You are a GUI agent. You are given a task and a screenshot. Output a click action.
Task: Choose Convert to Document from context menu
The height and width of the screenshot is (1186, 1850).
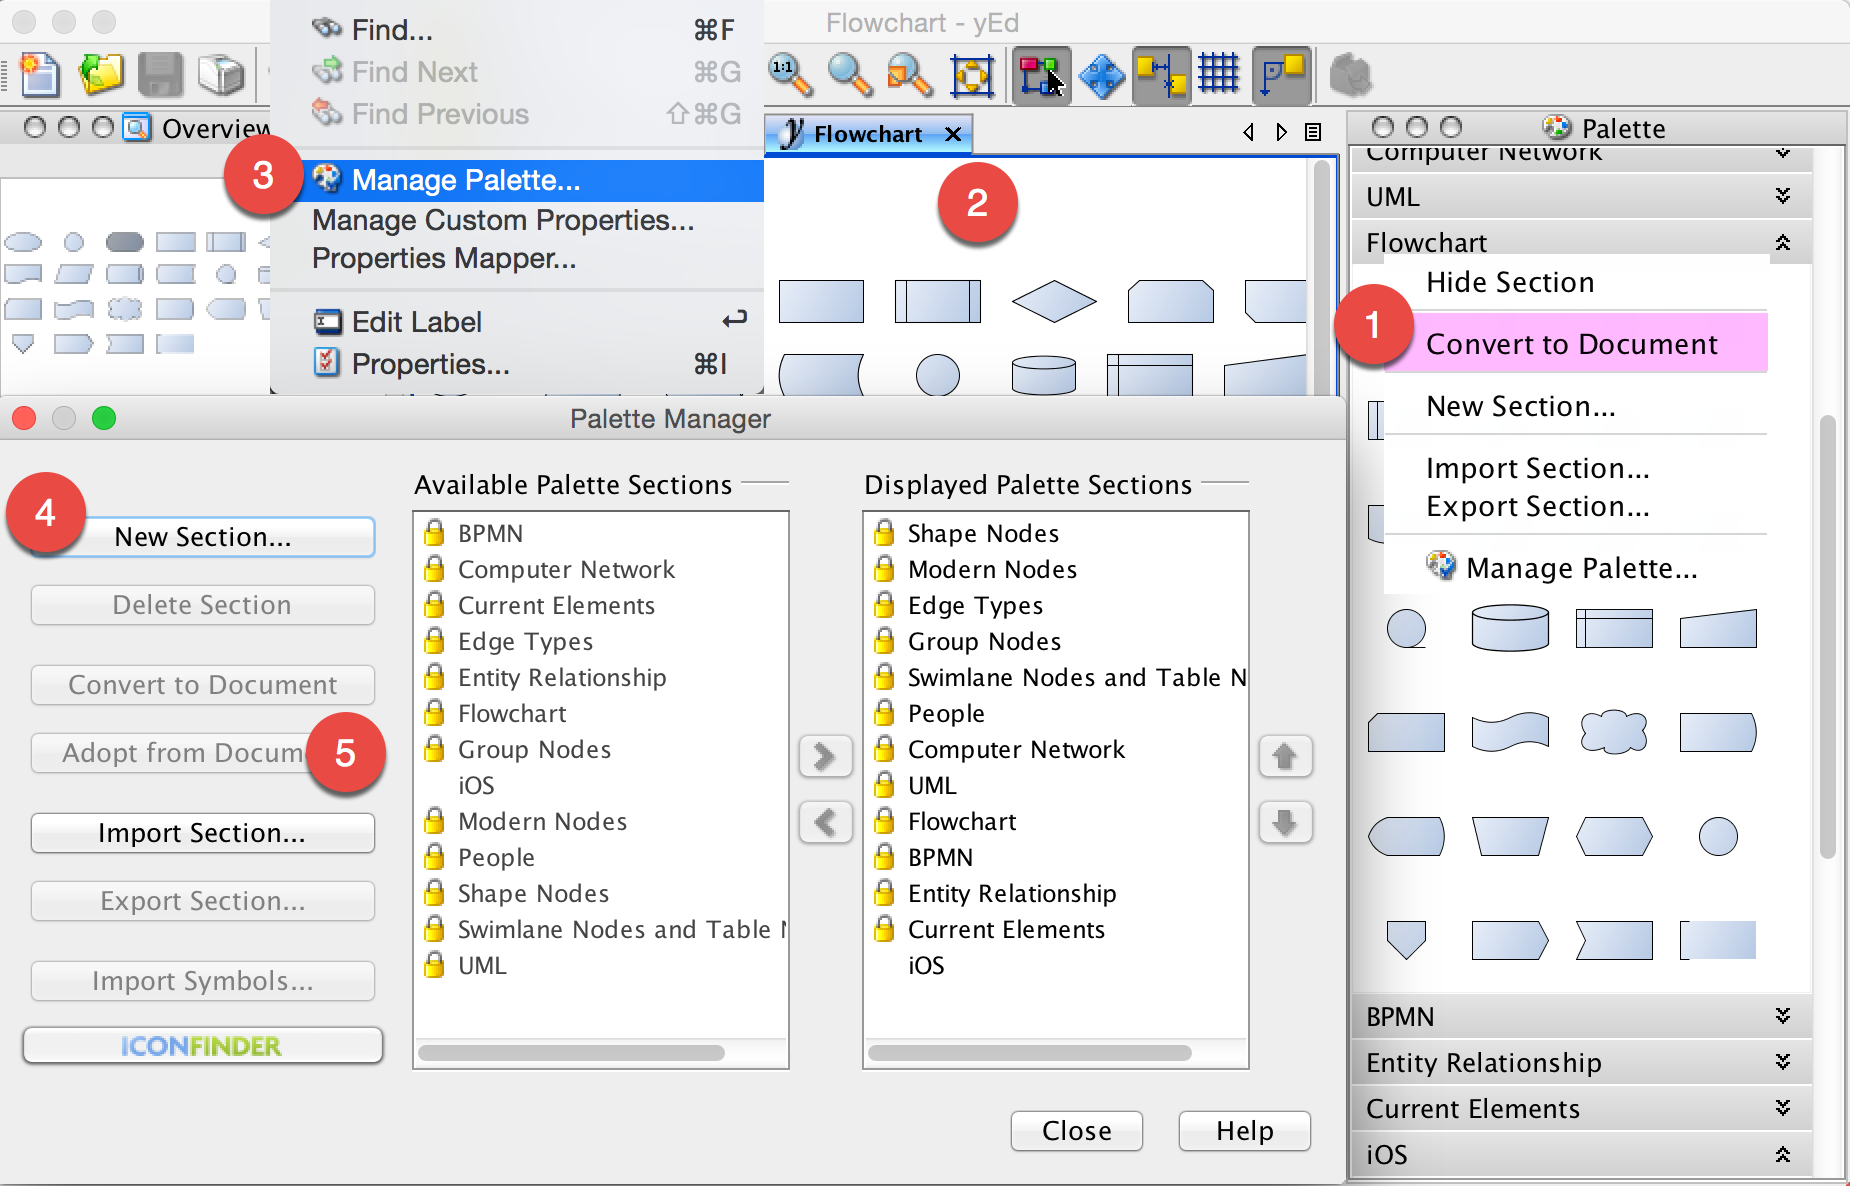[x=1574, y=343]
